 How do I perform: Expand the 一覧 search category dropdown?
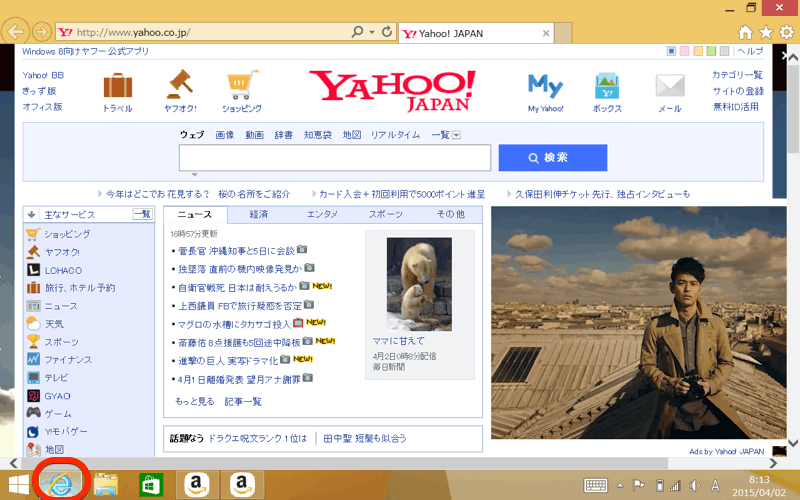pos(456,135)
